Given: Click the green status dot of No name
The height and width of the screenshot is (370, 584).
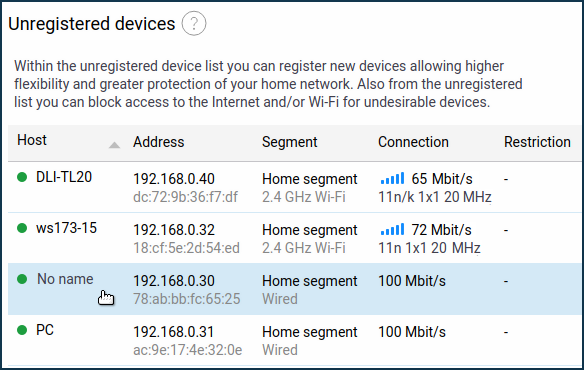Looking at the screenshot, I should click(22, 279).
